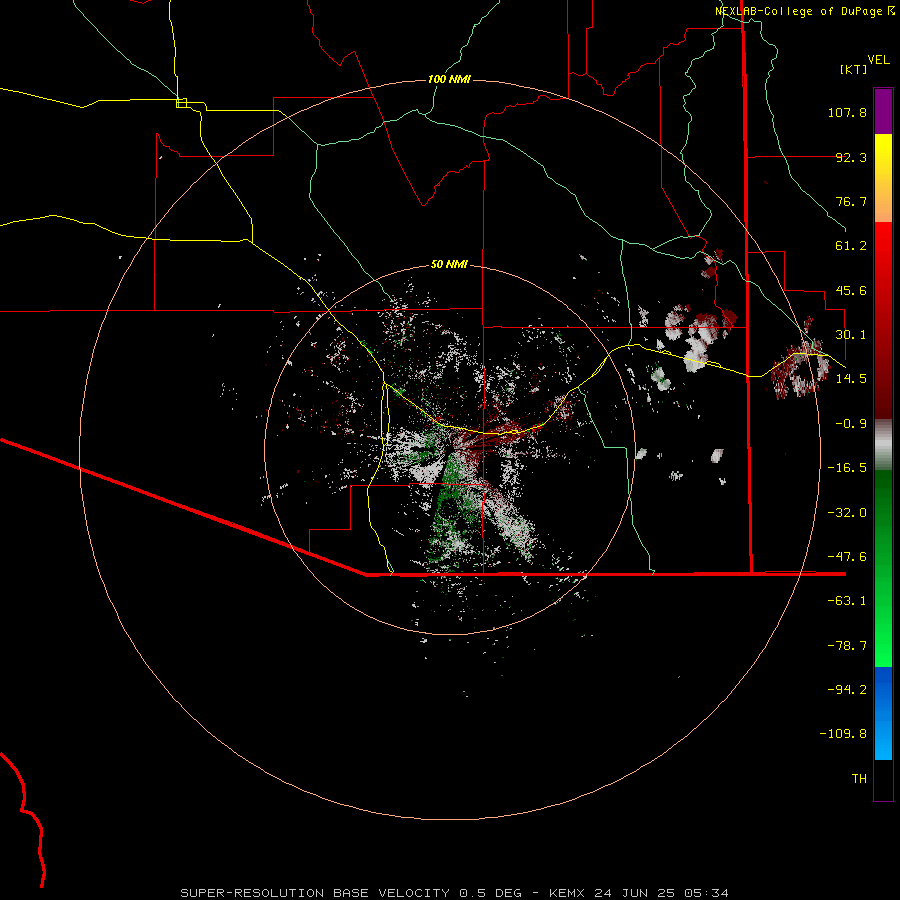Click the VEL legend title
Viewport: 900px width, 900px height.
[x=878, y=60]
